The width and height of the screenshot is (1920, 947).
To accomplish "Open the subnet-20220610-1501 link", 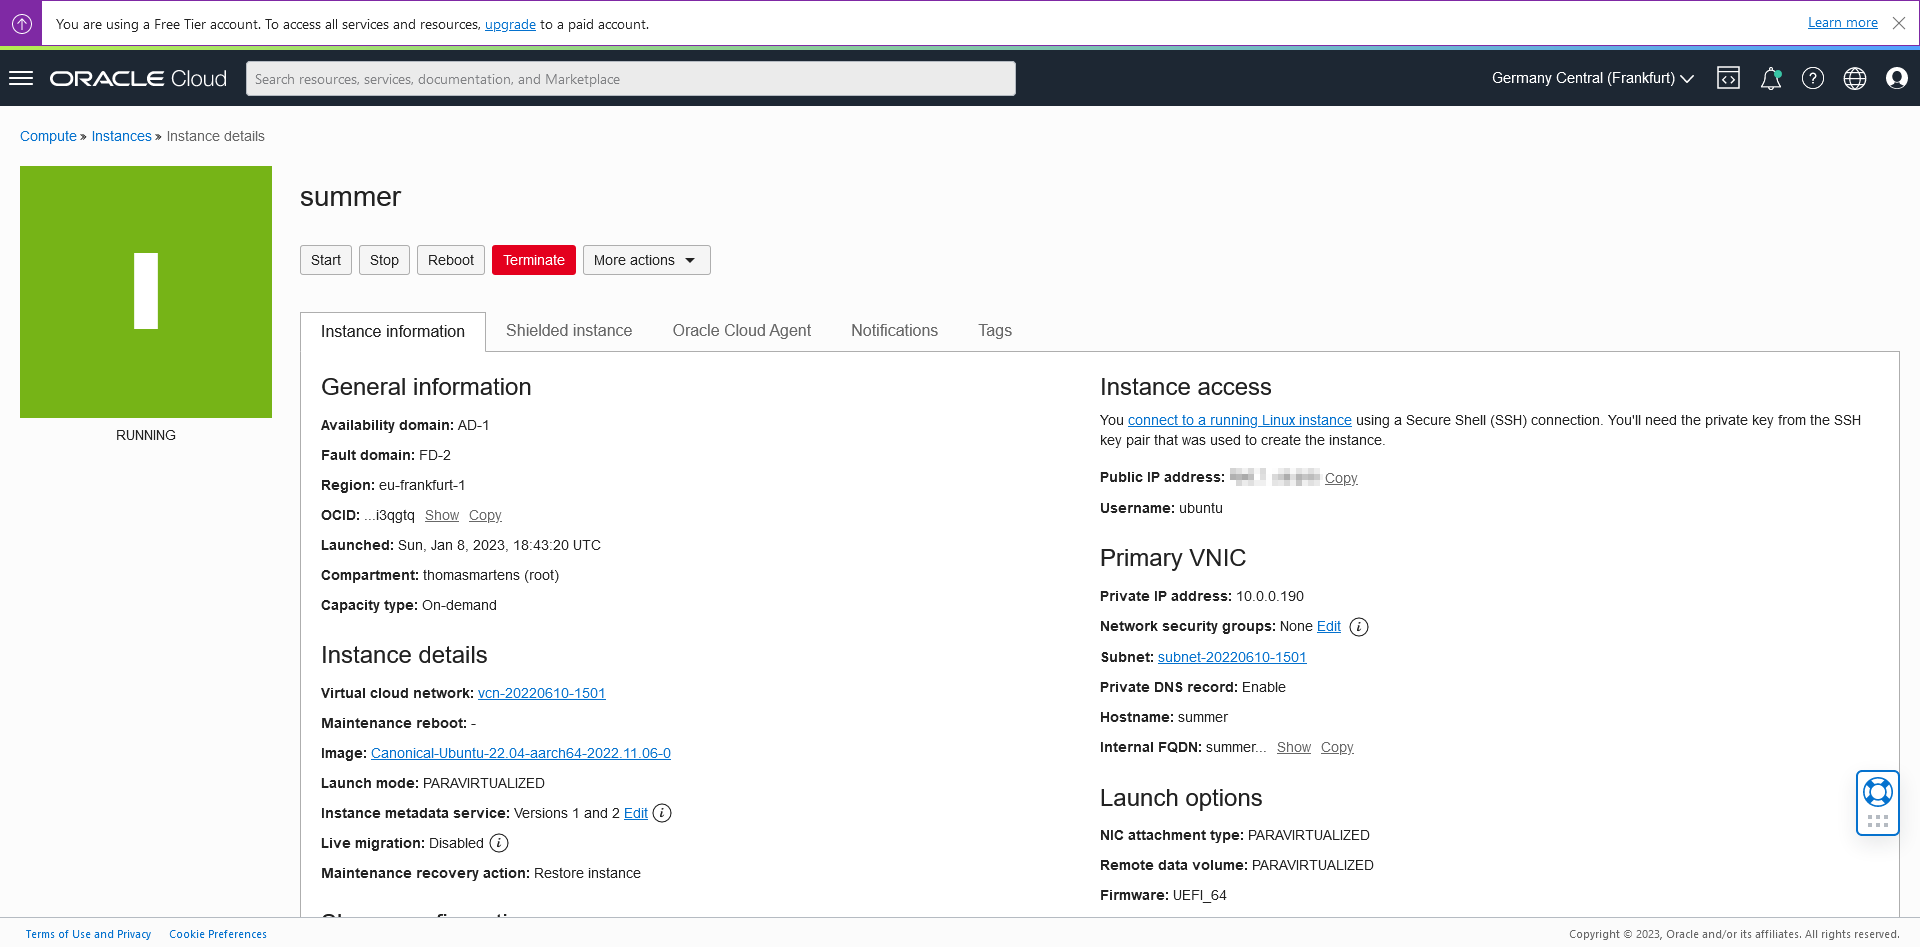I will (1231, 657).
